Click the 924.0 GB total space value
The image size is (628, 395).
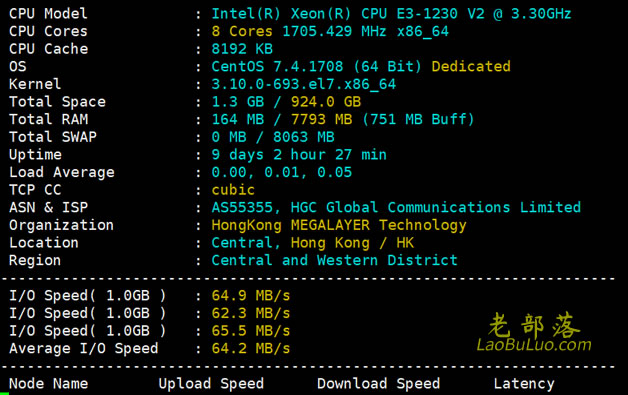pyautogui.click(x=326, y=102)
